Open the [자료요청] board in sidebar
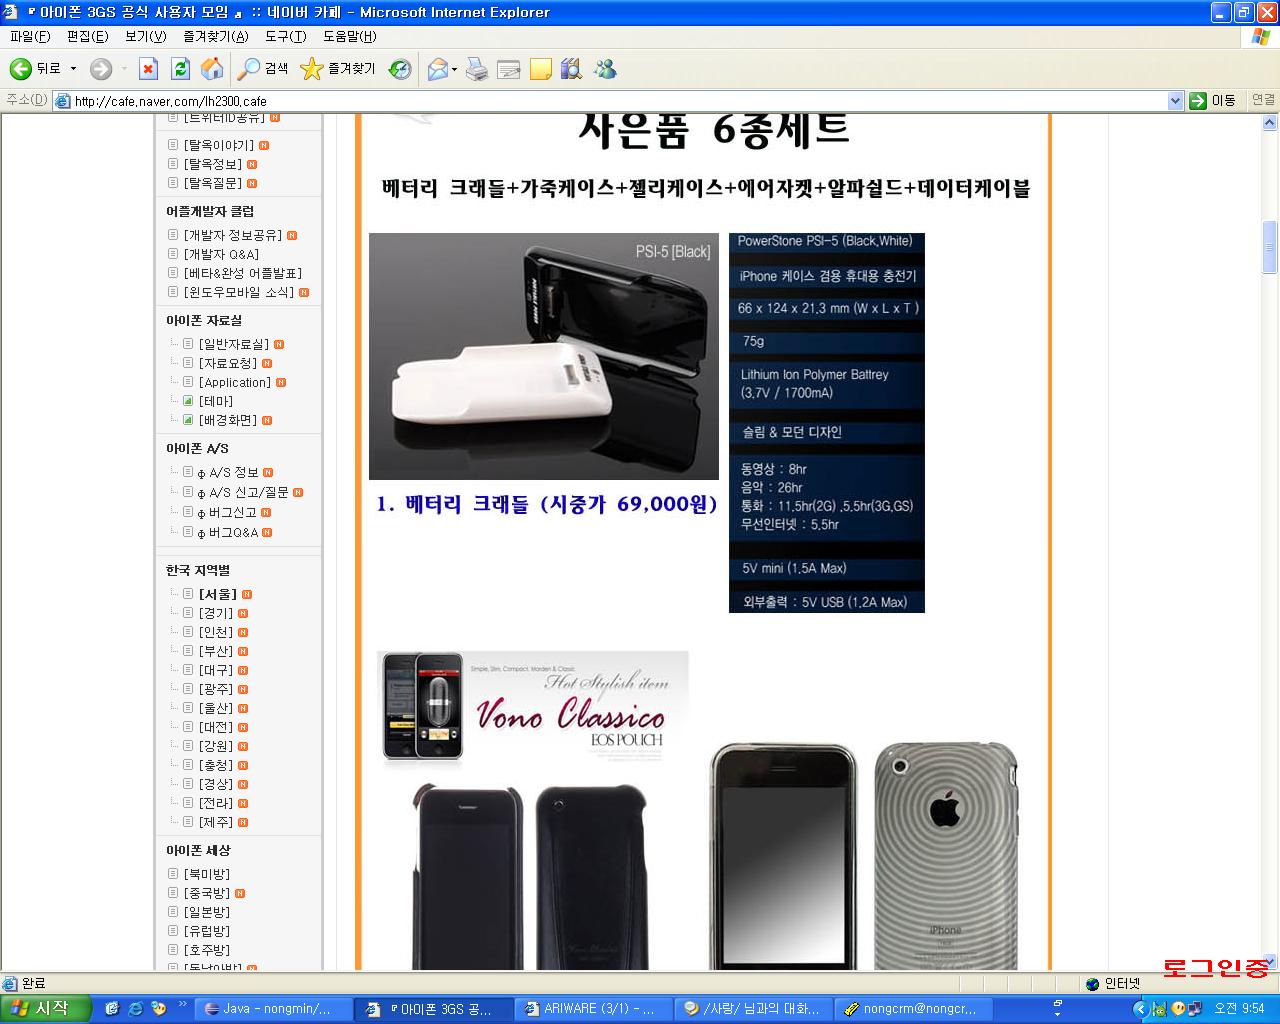Image resolution: width=1280 pixels, height=1024 pixels. [228, 363]
